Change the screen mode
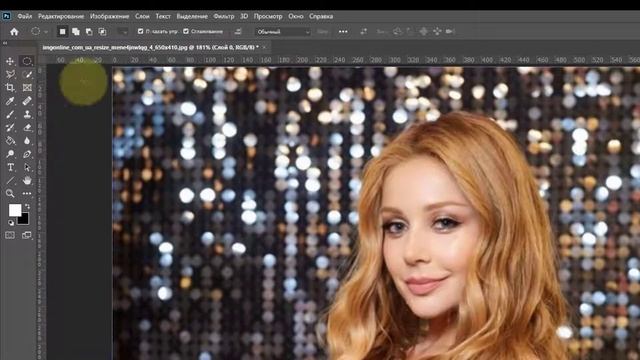 point(27,235)
